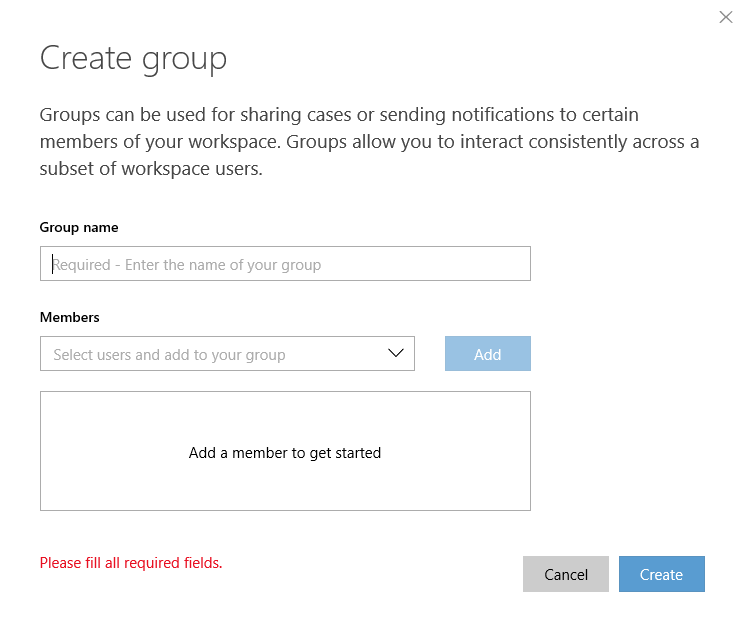This screenshot has height=630, width=742.
Task: Focus the 'Required - Enter the name' placeholder
Action: [x=186, y=265]
